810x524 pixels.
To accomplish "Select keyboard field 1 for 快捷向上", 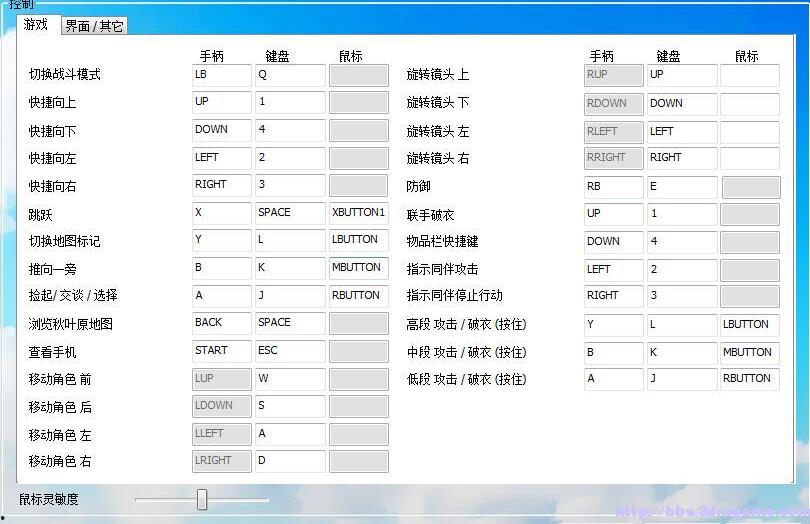I will point(290,102).
